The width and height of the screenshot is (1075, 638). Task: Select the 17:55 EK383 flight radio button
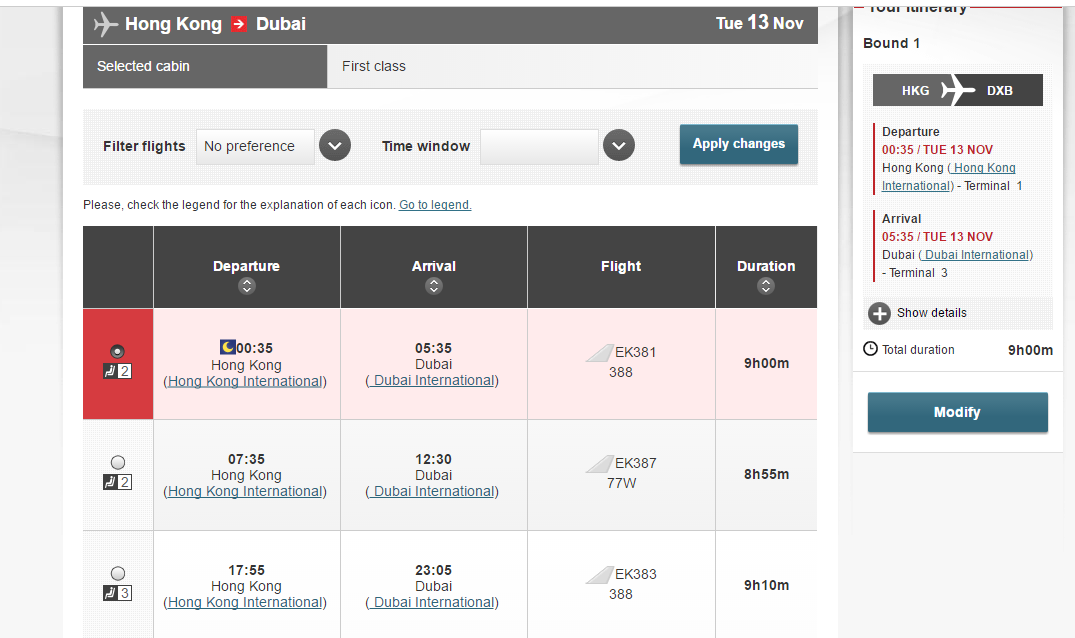point(118,574)
